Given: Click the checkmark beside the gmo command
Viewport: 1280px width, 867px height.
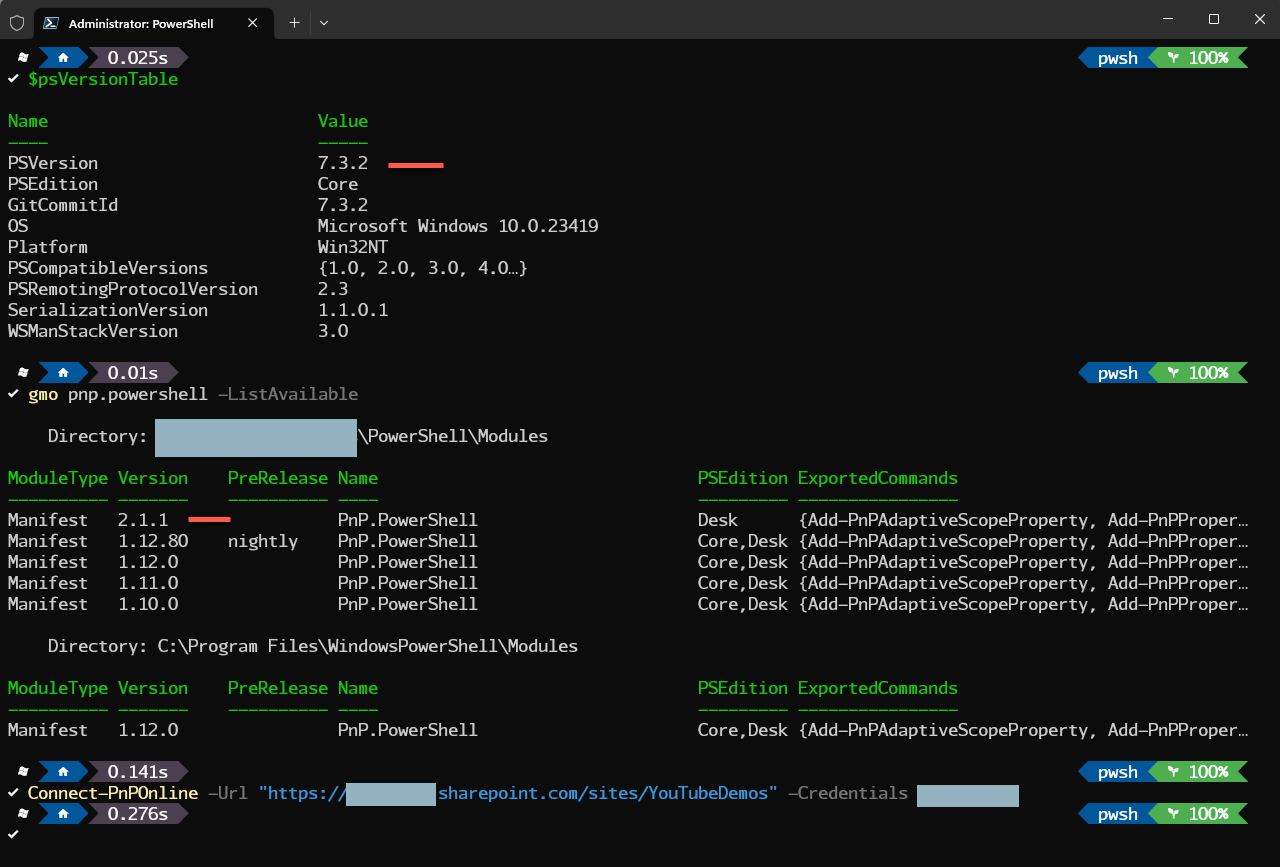Looking at the screenshot, I should point(12,394).
